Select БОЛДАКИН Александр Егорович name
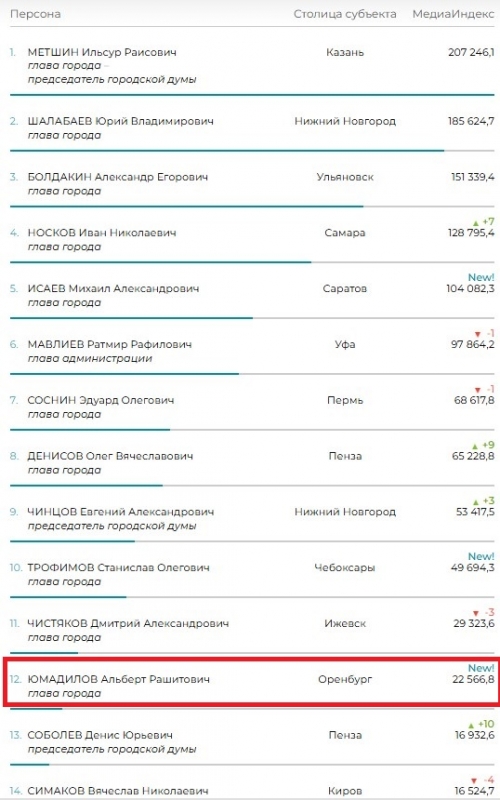The height and width of the screenshot is (800, 500). point(118,177)
